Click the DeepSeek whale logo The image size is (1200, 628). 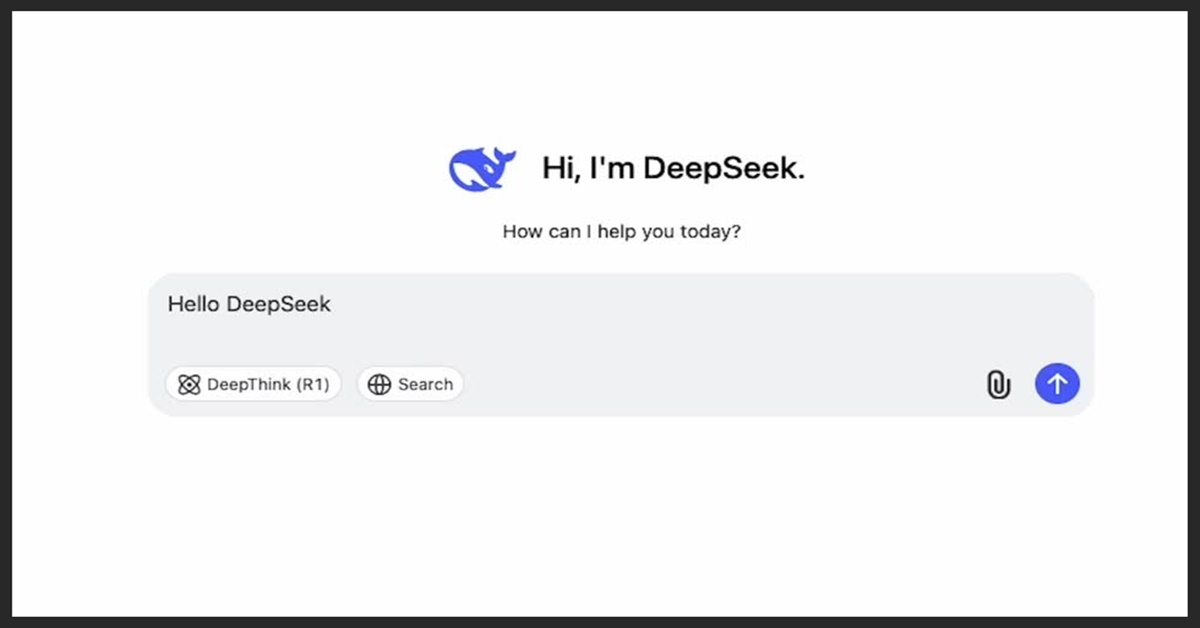click(x=482, y=169)
